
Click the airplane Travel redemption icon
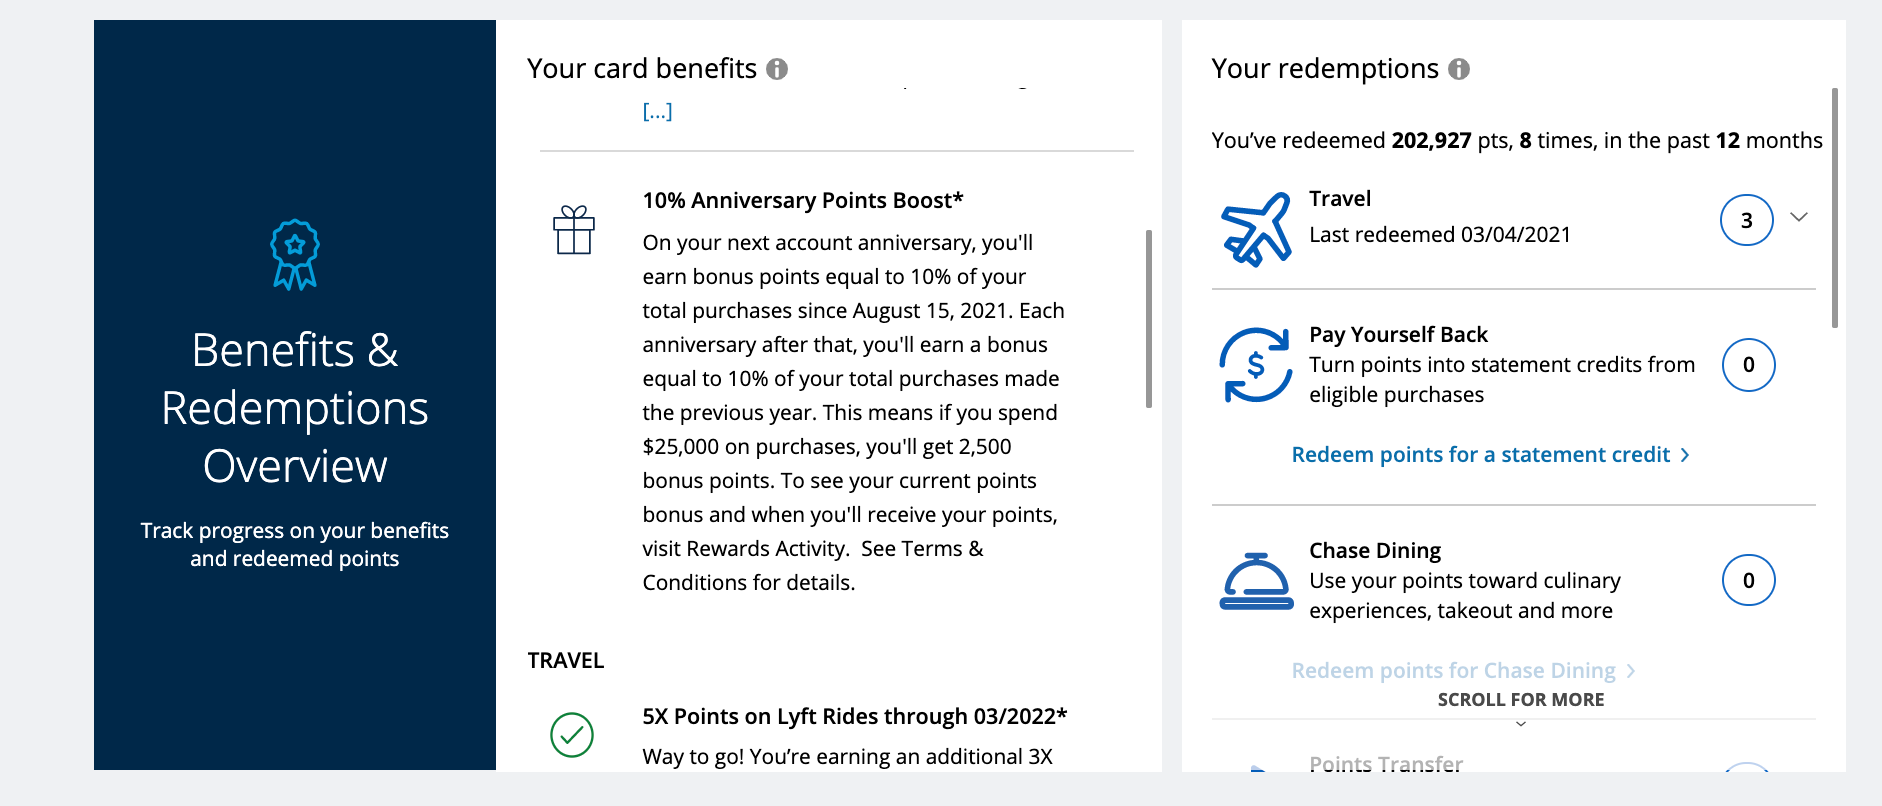(1256, 229)
